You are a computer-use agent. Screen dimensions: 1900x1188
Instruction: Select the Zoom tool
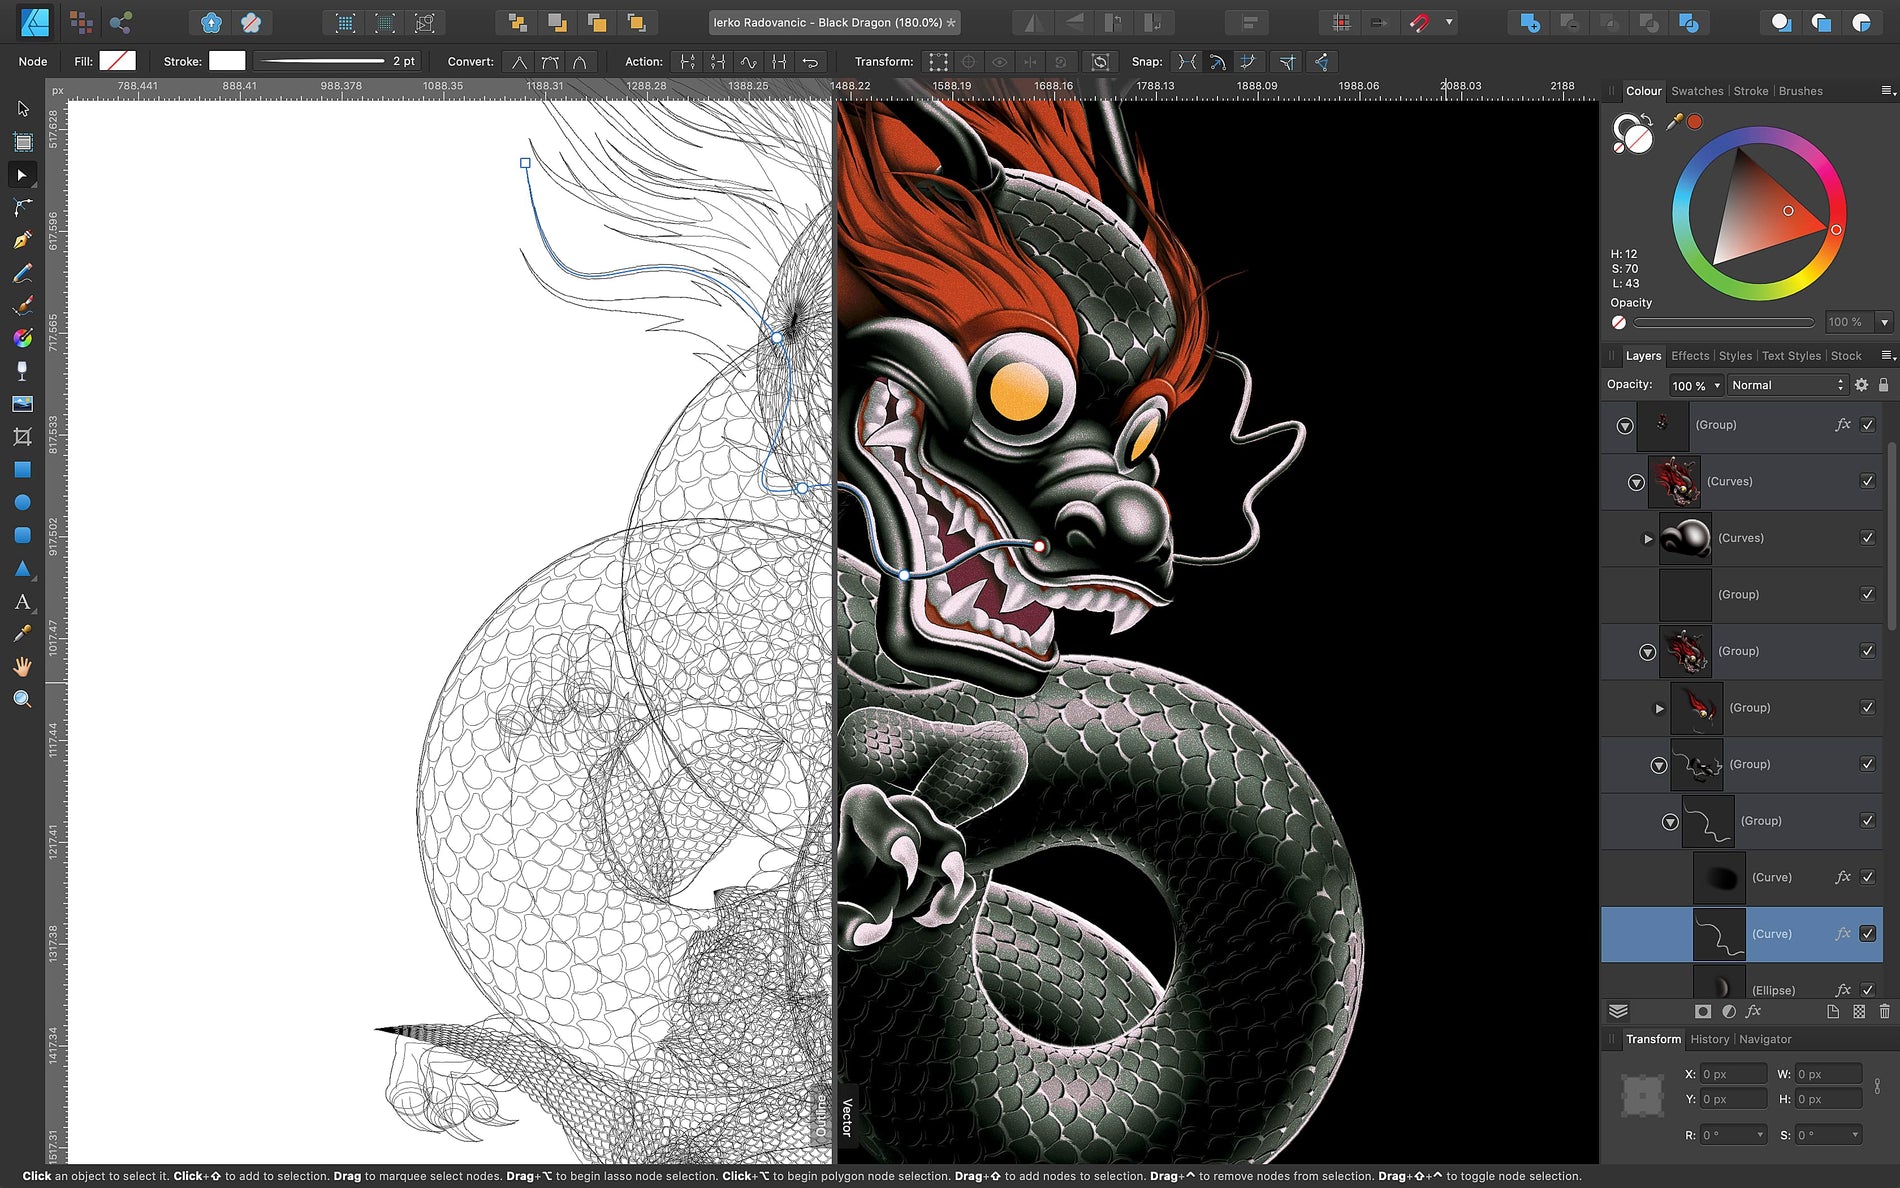[22, 699]
